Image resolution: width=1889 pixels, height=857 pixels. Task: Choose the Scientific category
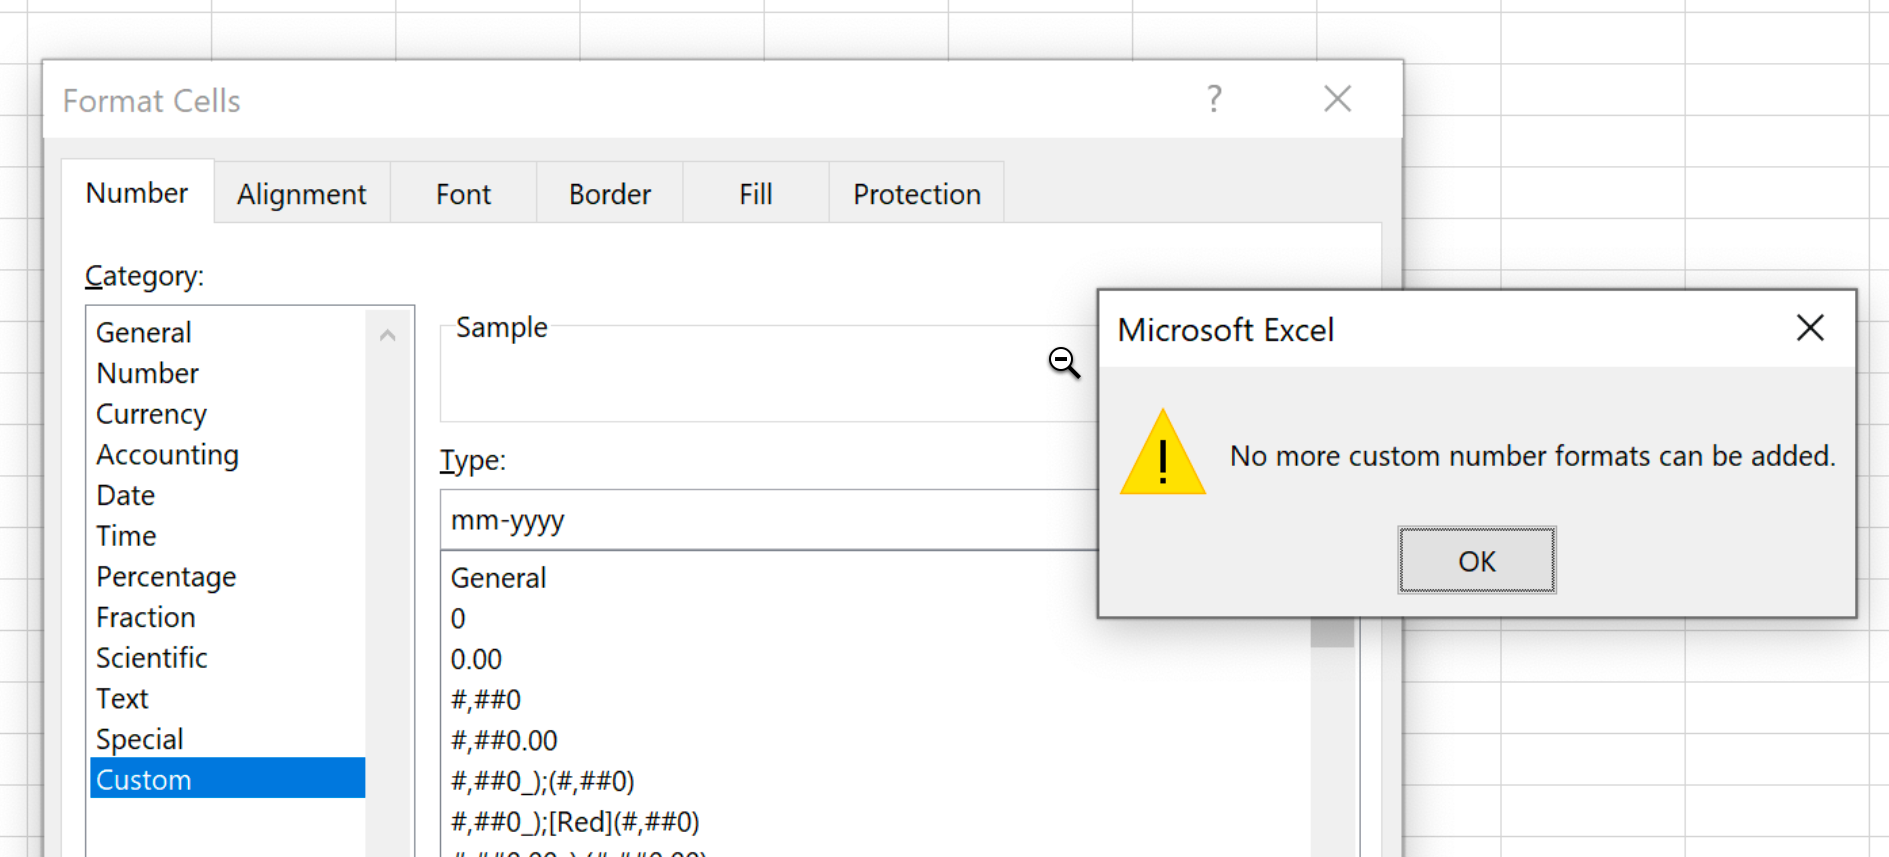coord(228,658)
